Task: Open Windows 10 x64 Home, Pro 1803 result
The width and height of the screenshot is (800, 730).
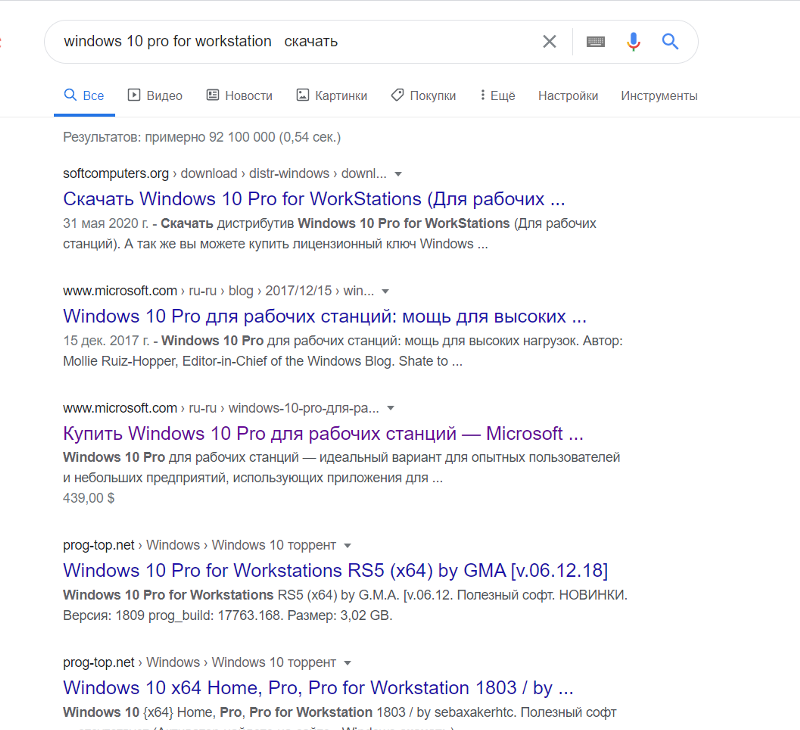Action: coord(318,688)
